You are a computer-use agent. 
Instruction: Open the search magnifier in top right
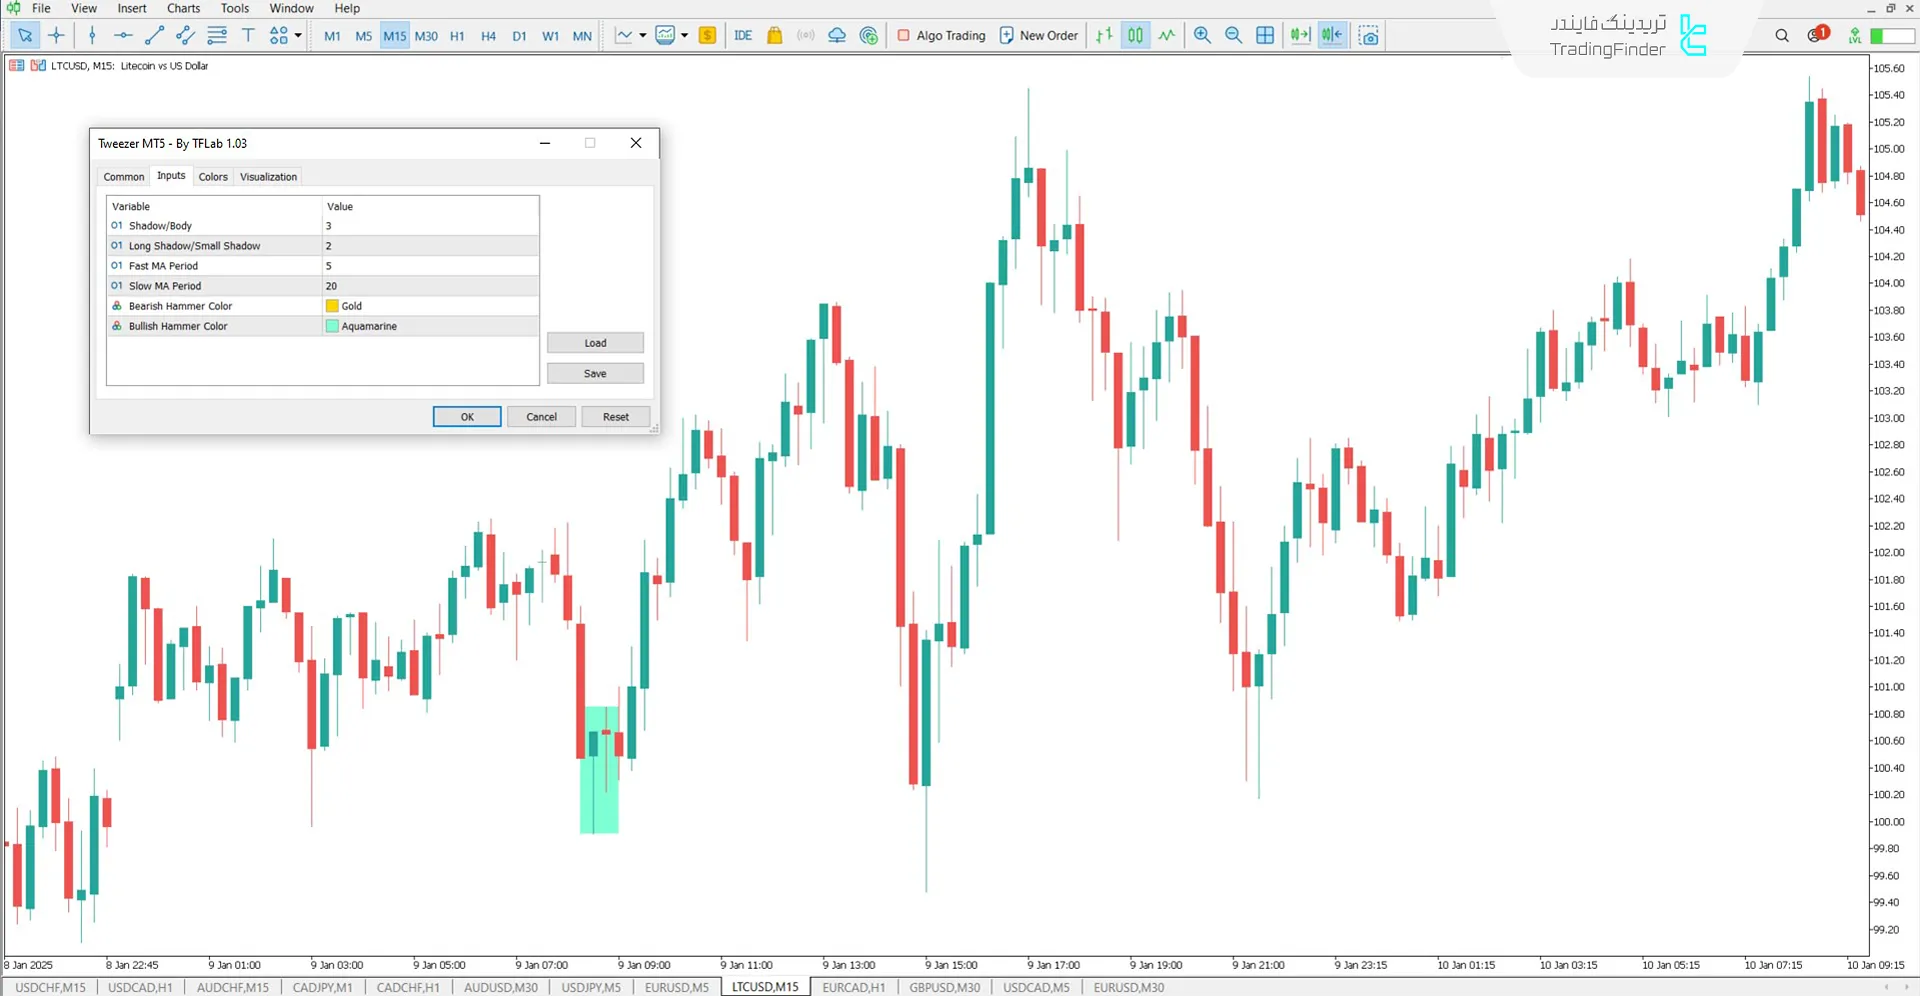(1781, 36)
